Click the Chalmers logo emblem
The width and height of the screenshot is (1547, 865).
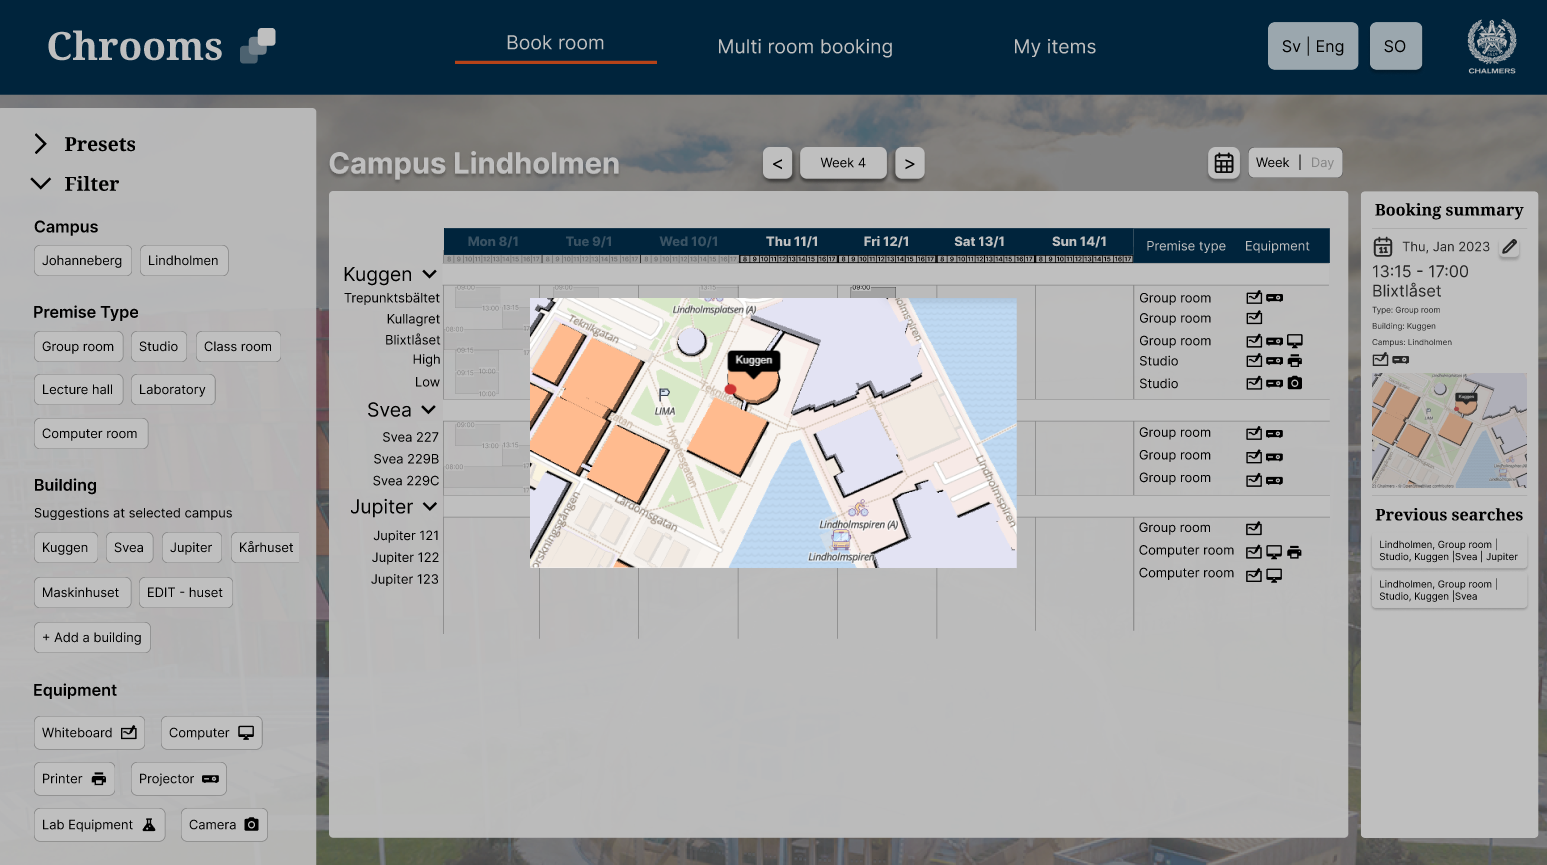click(x=1491, y=43)
